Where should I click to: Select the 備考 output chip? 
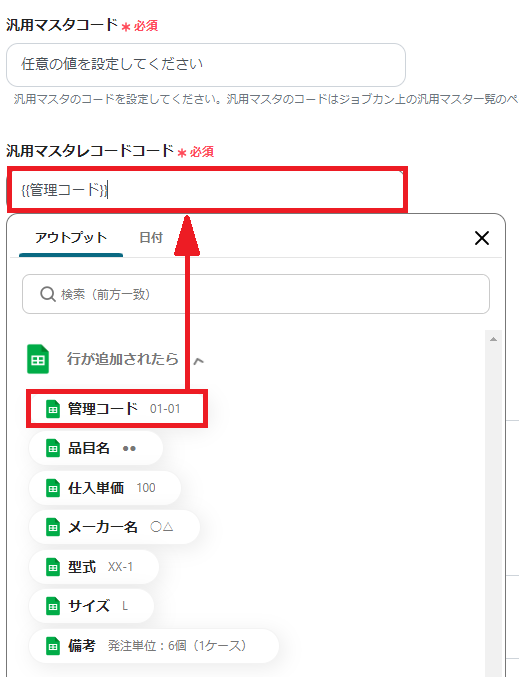pos(154,646)
